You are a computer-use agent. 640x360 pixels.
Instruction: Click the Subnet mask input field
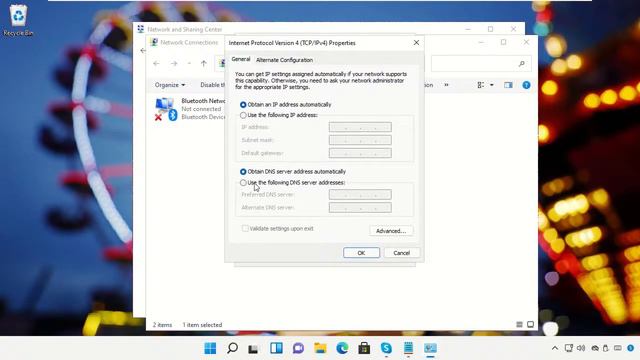[x=360, y=140]
